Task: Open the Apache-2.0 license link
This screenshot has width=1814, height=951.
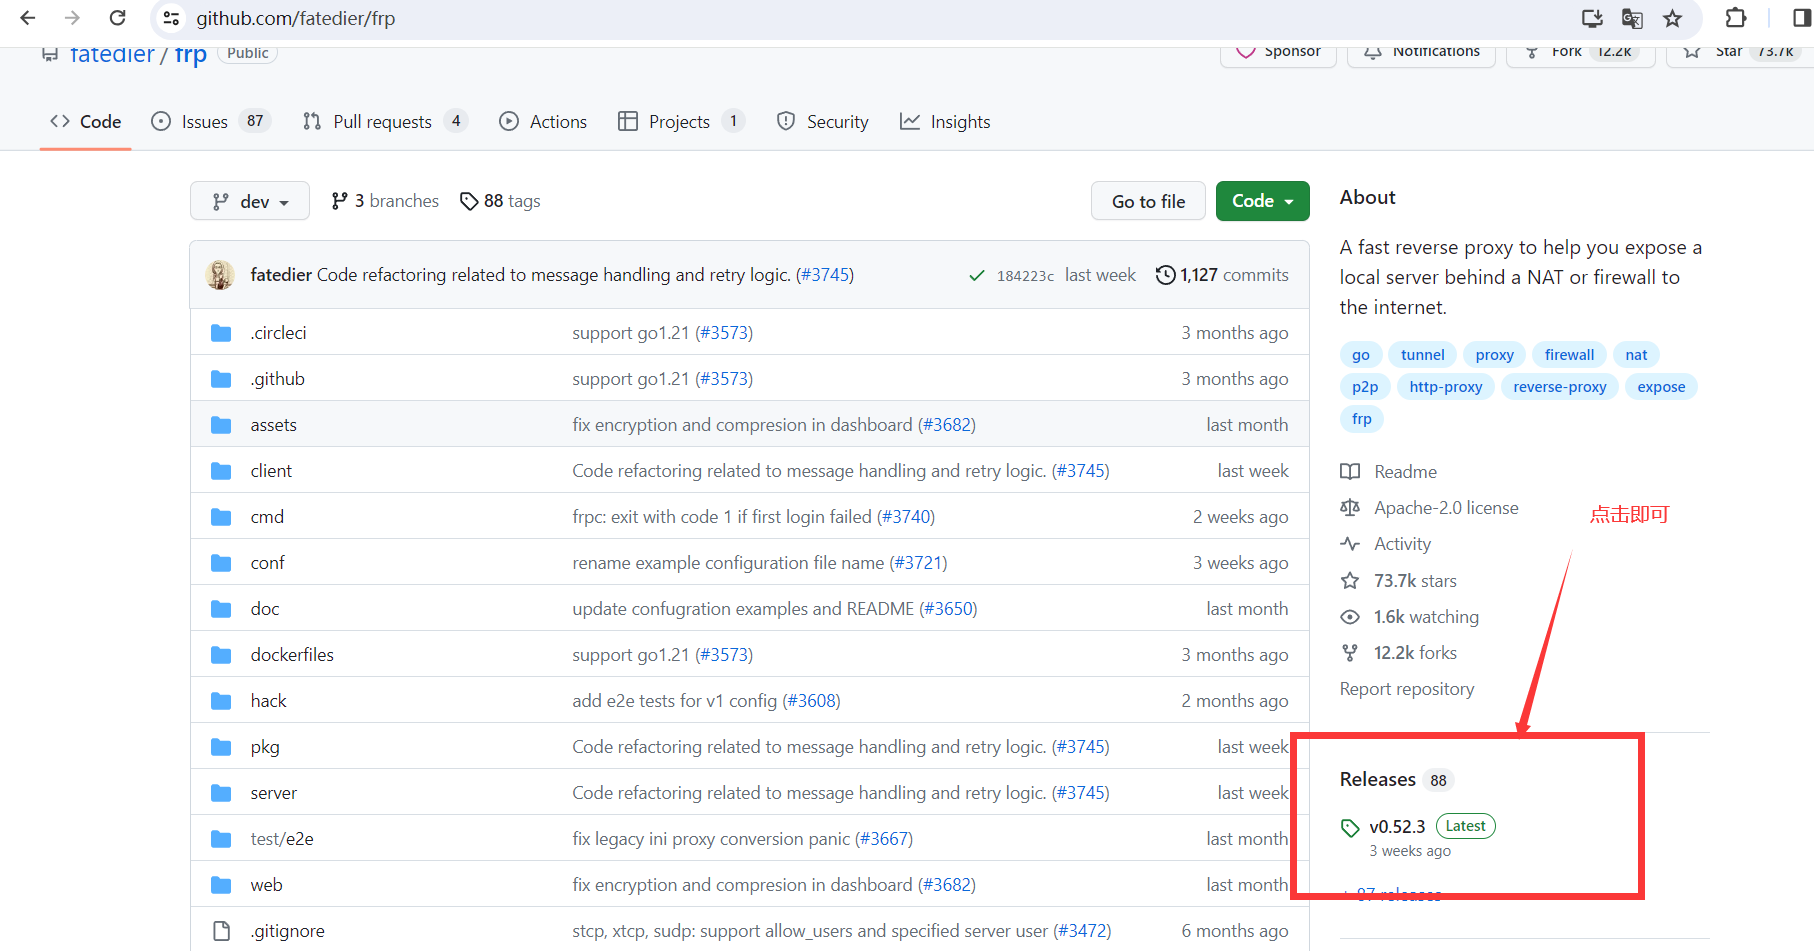Action: [x=1446, y=508]
